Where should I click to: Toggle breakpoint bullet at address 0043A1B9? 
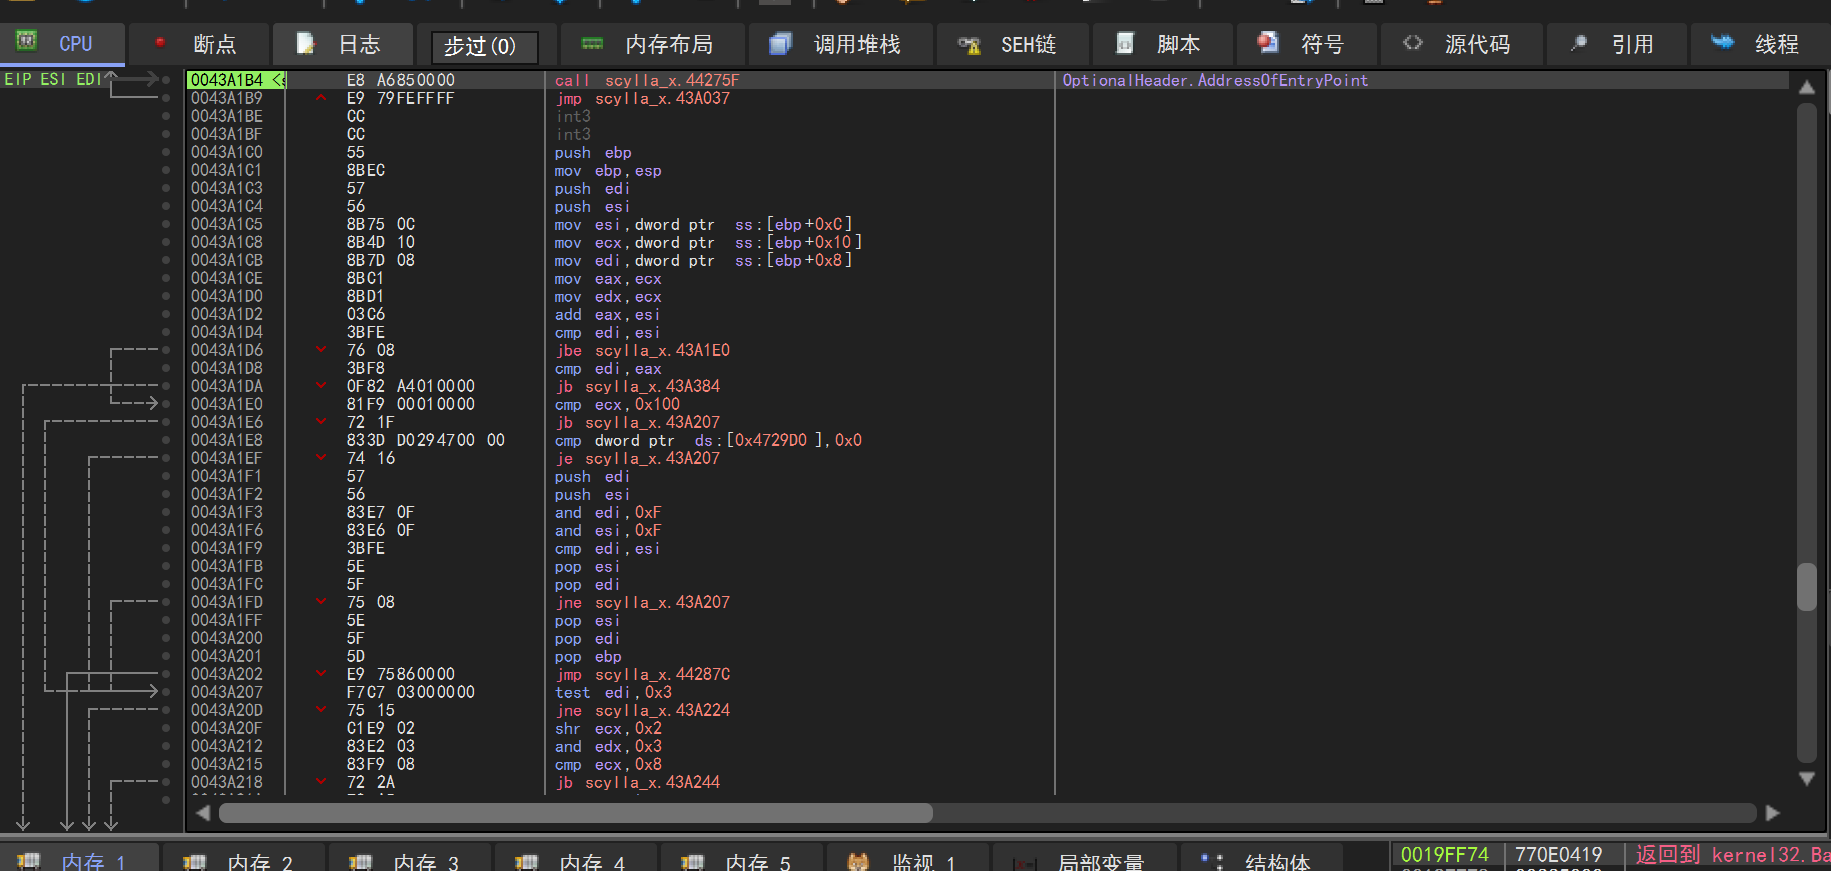(166, 98)
